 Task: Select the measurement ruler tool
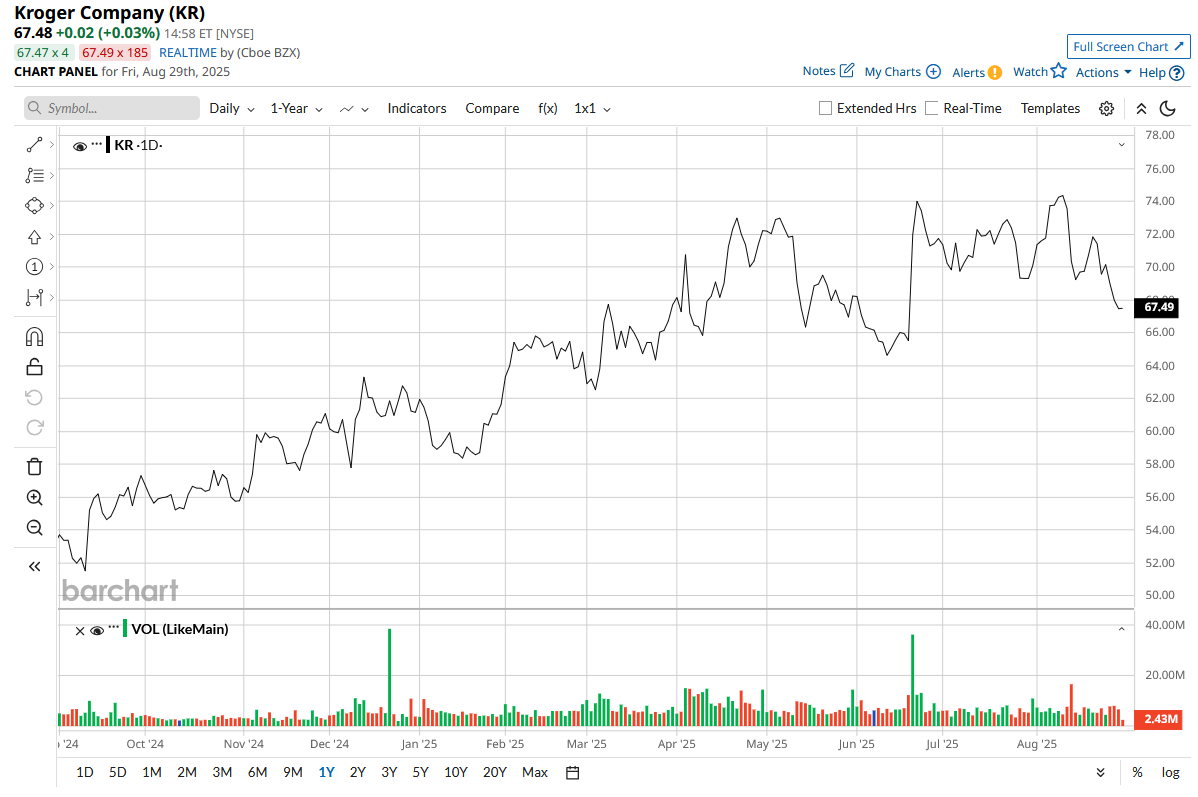click(x=34, y=297)
